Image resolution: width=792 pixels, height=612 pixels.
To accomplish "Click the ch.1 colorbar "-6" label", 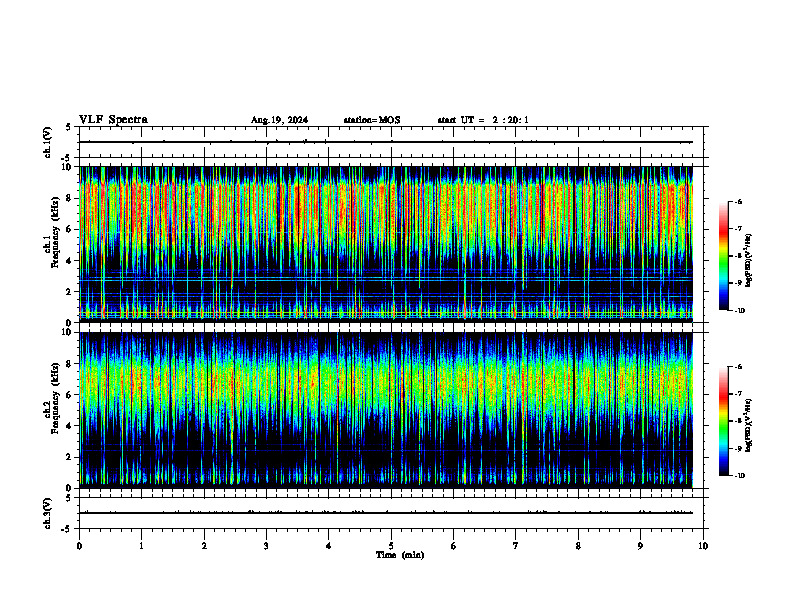I will pos(738,201).
